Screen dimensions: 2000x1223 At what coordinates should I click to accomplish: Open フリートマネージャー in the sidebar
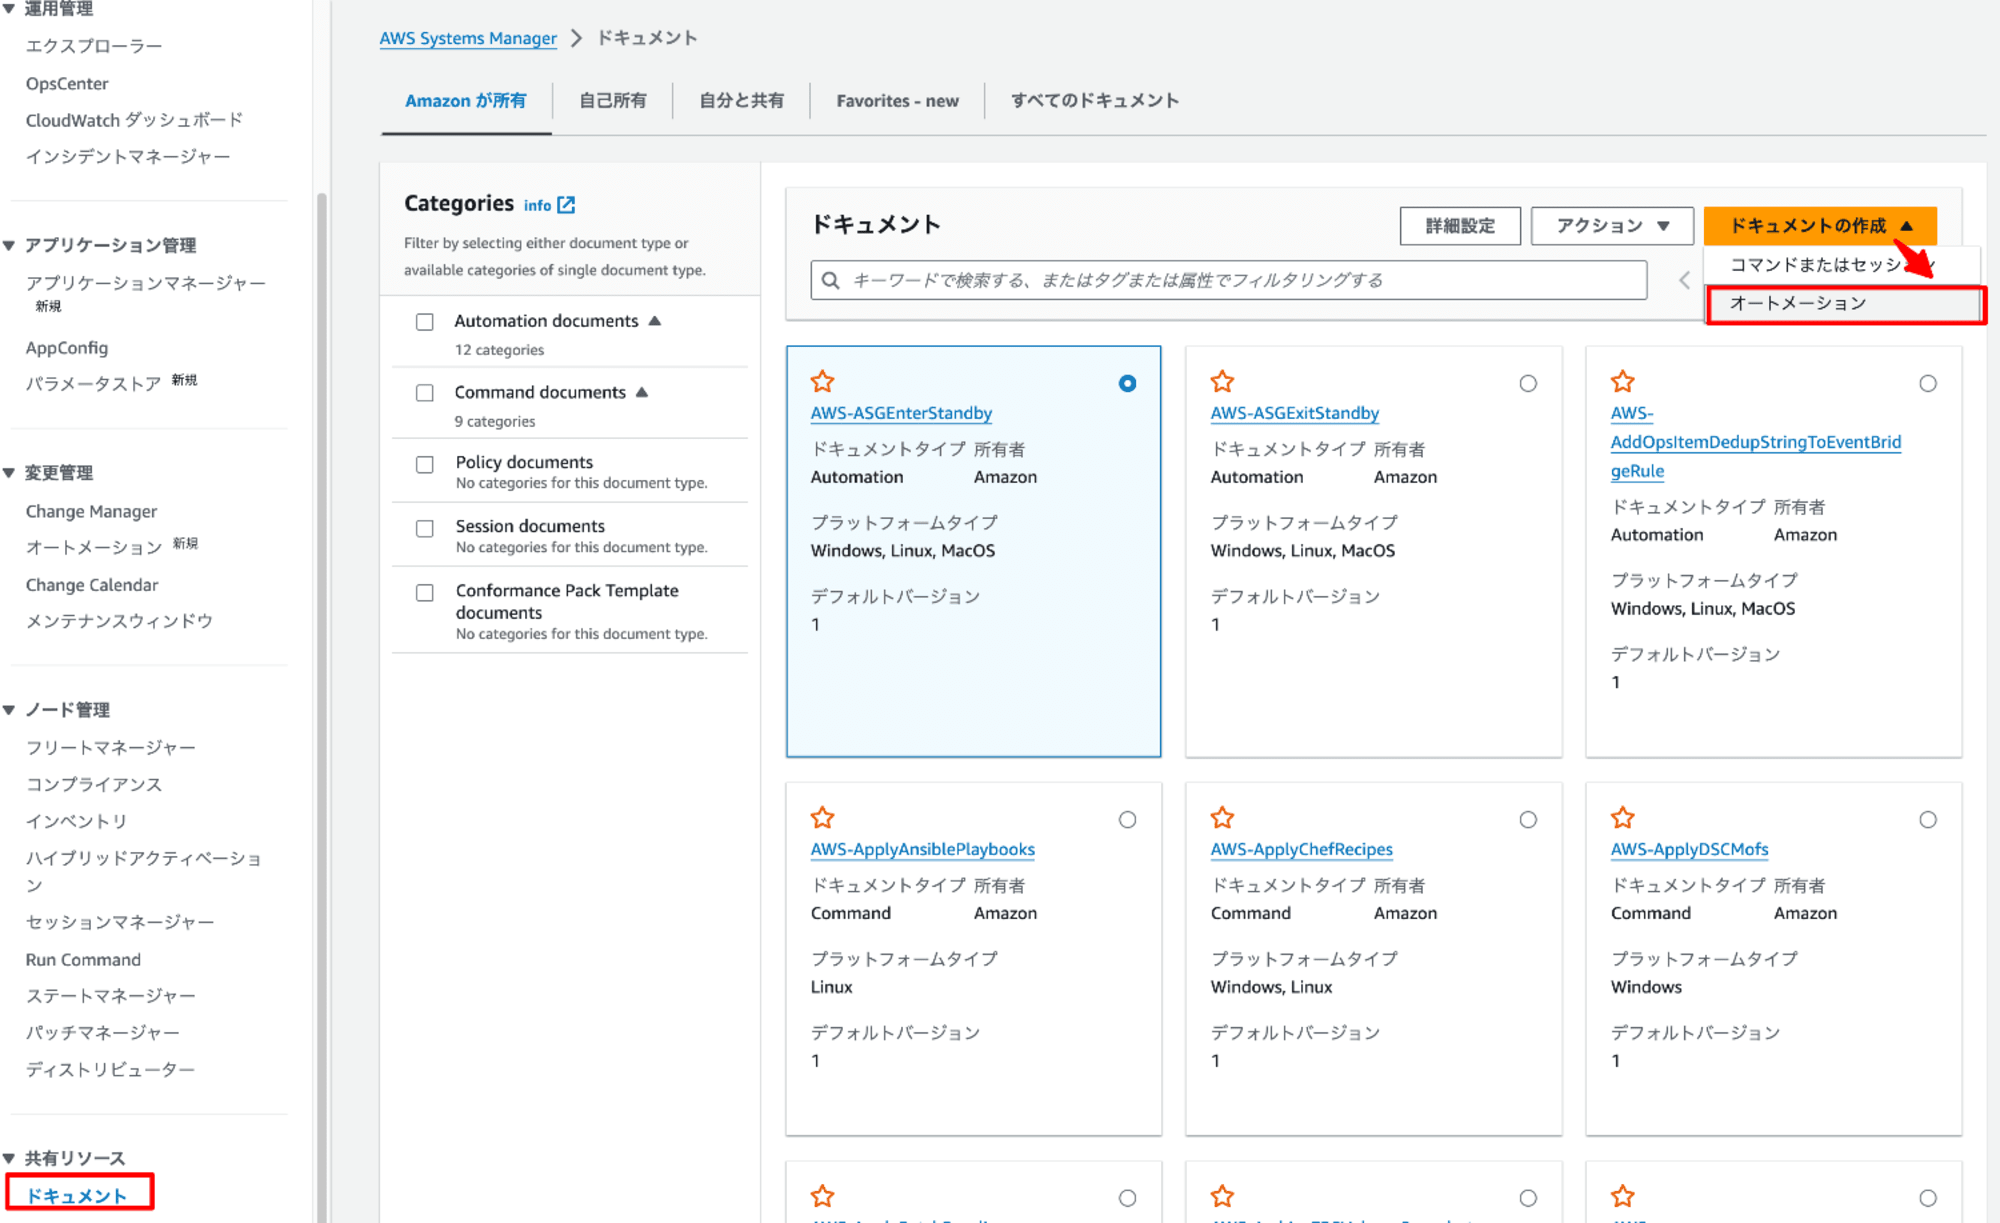click(x=110, y=748)
